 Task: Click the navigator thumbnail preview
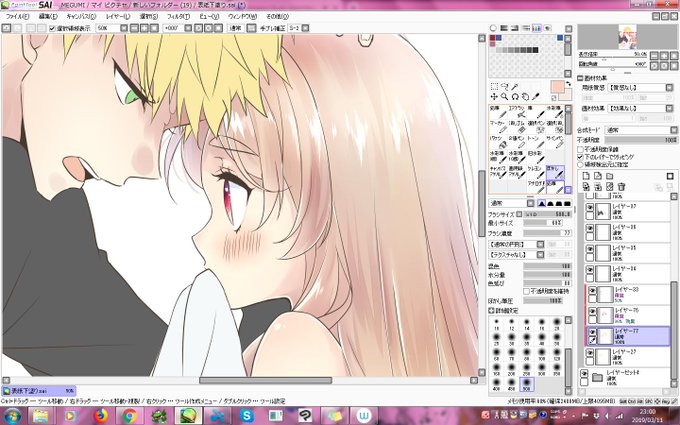[x=628, y=37]
